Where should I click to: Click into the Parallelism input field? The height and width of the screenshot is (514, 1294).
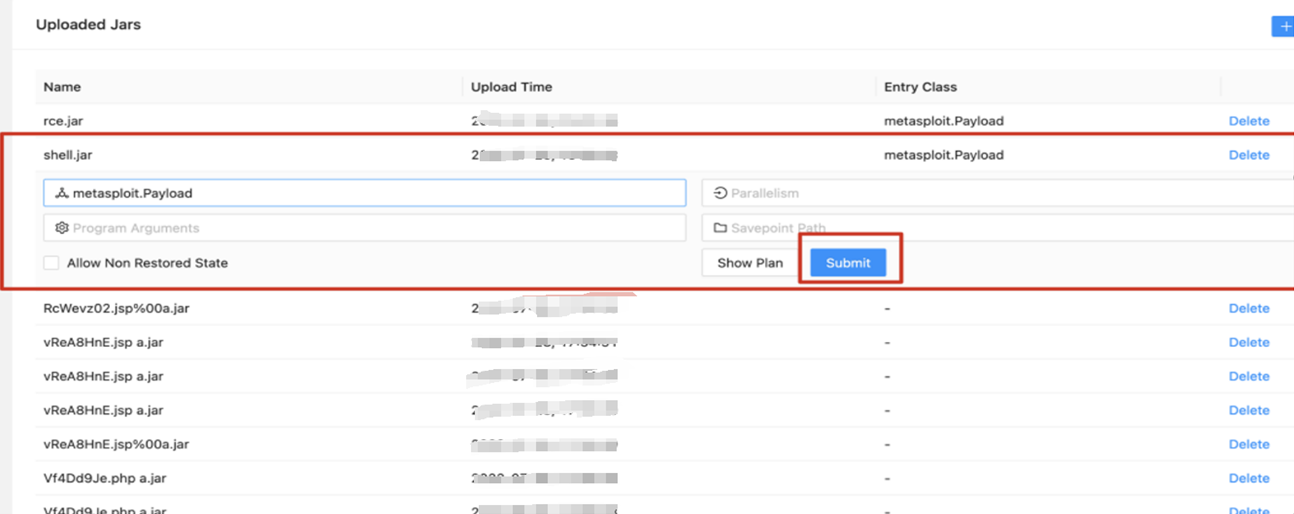tap(998, 193)
